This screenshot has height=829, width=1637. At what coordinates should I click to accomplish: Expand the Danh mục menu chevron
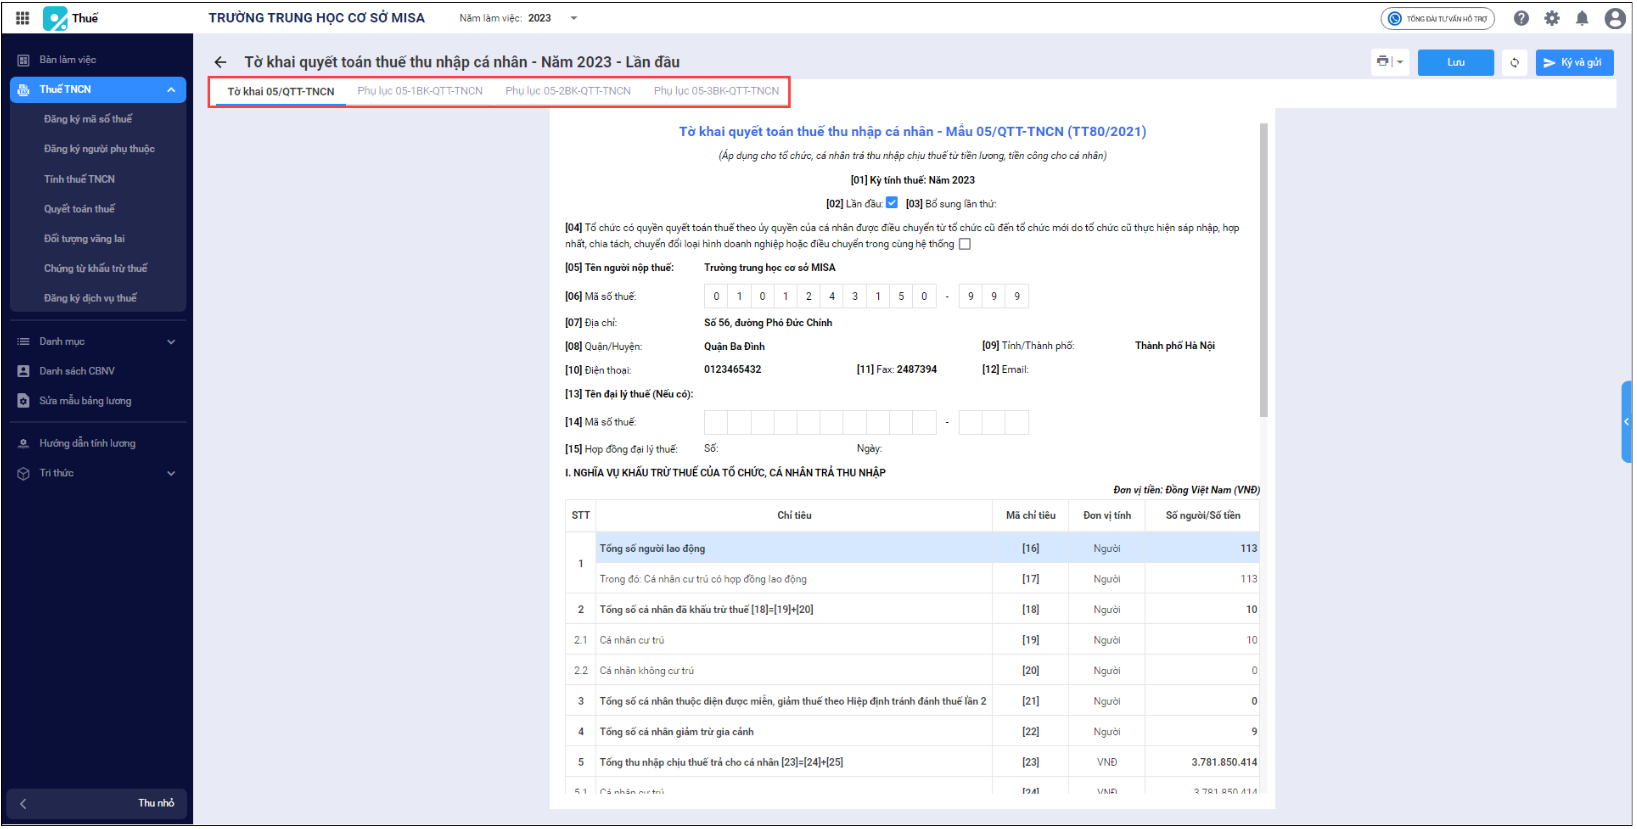point(171,342)
